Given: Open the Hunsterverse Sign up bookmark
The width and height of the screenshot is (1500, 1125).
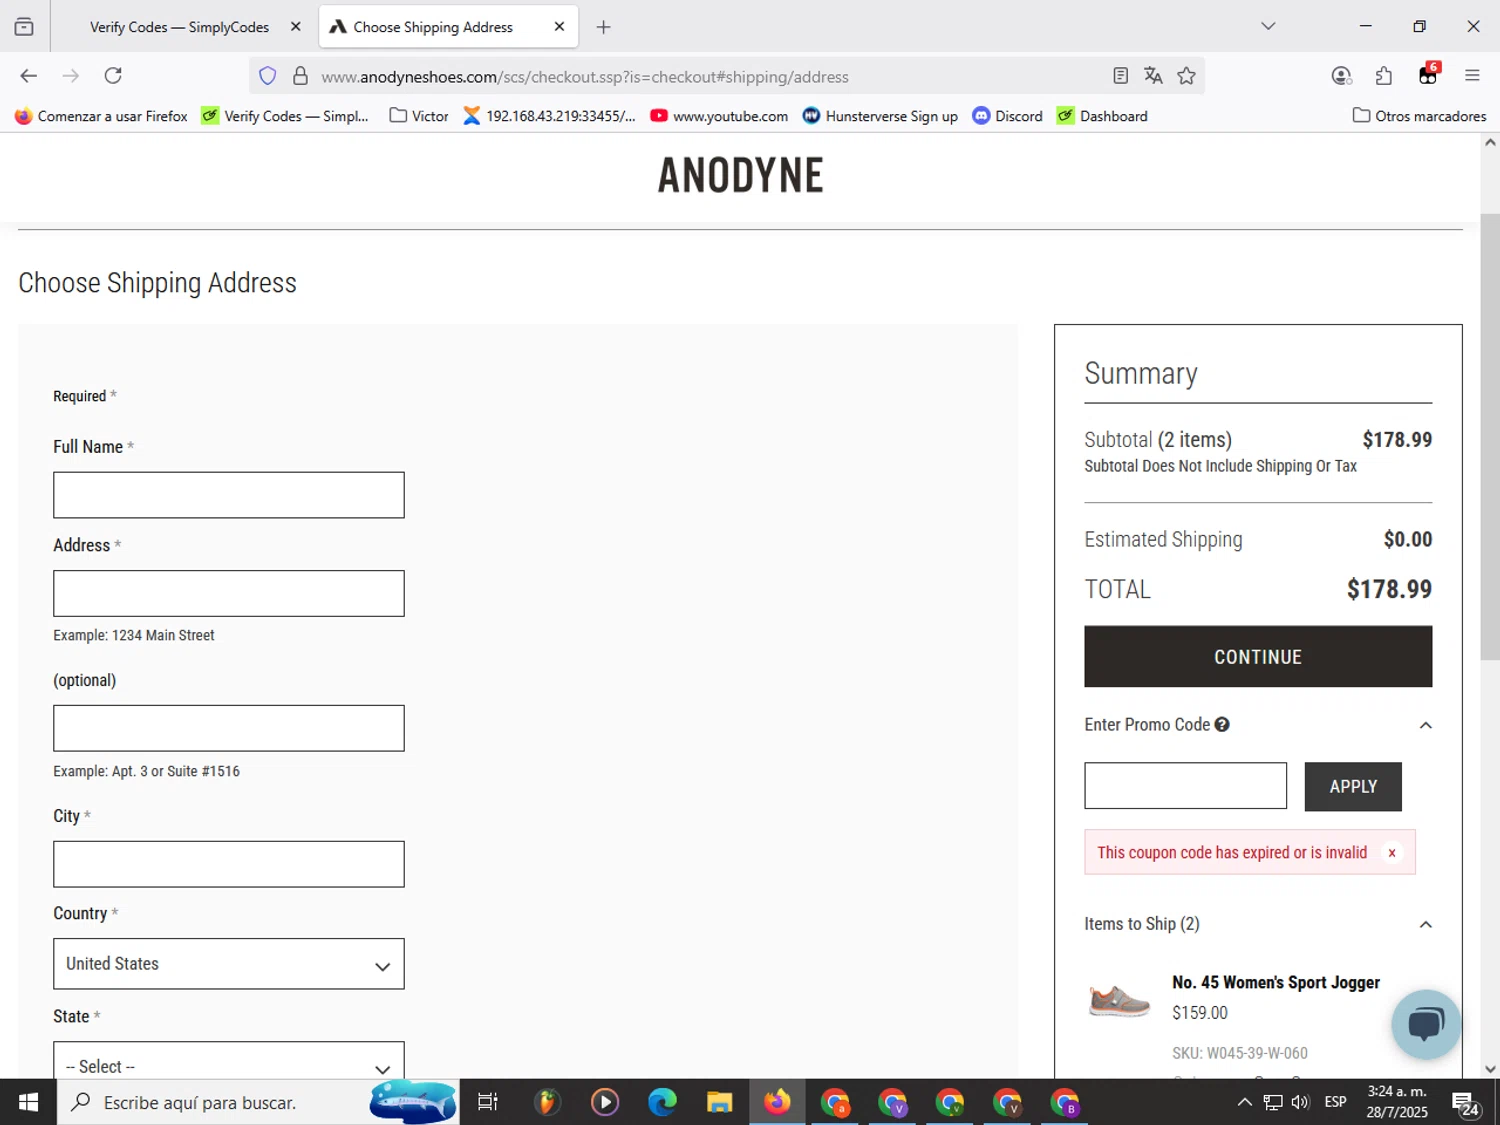Looking at the screenshot, I should tap(880, 116).
